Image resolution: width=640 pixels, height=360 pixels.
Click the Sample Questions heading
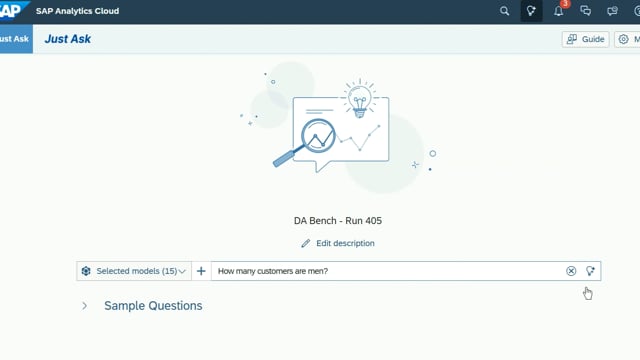tap(153, 306)
